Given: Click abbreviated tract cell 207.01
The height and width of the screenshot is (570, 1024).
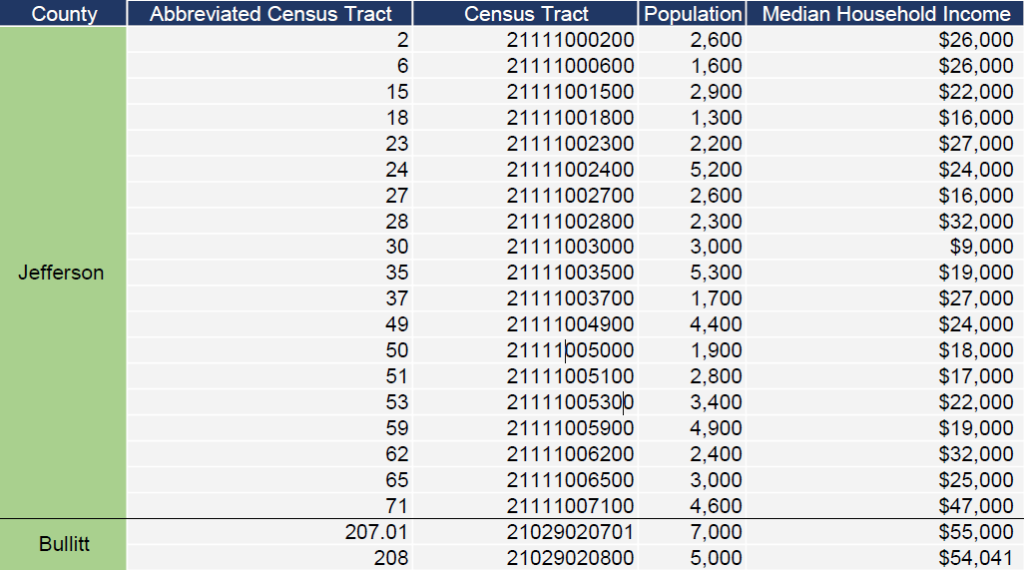Looking at the screenshot, I should coord(376,532).
